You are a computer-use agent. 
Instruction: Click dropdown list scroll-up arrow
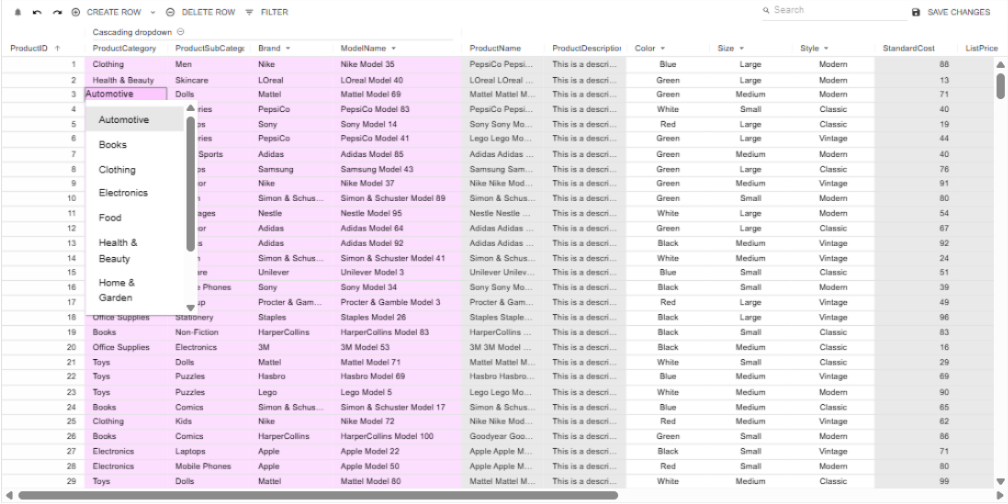coord(190,108)
